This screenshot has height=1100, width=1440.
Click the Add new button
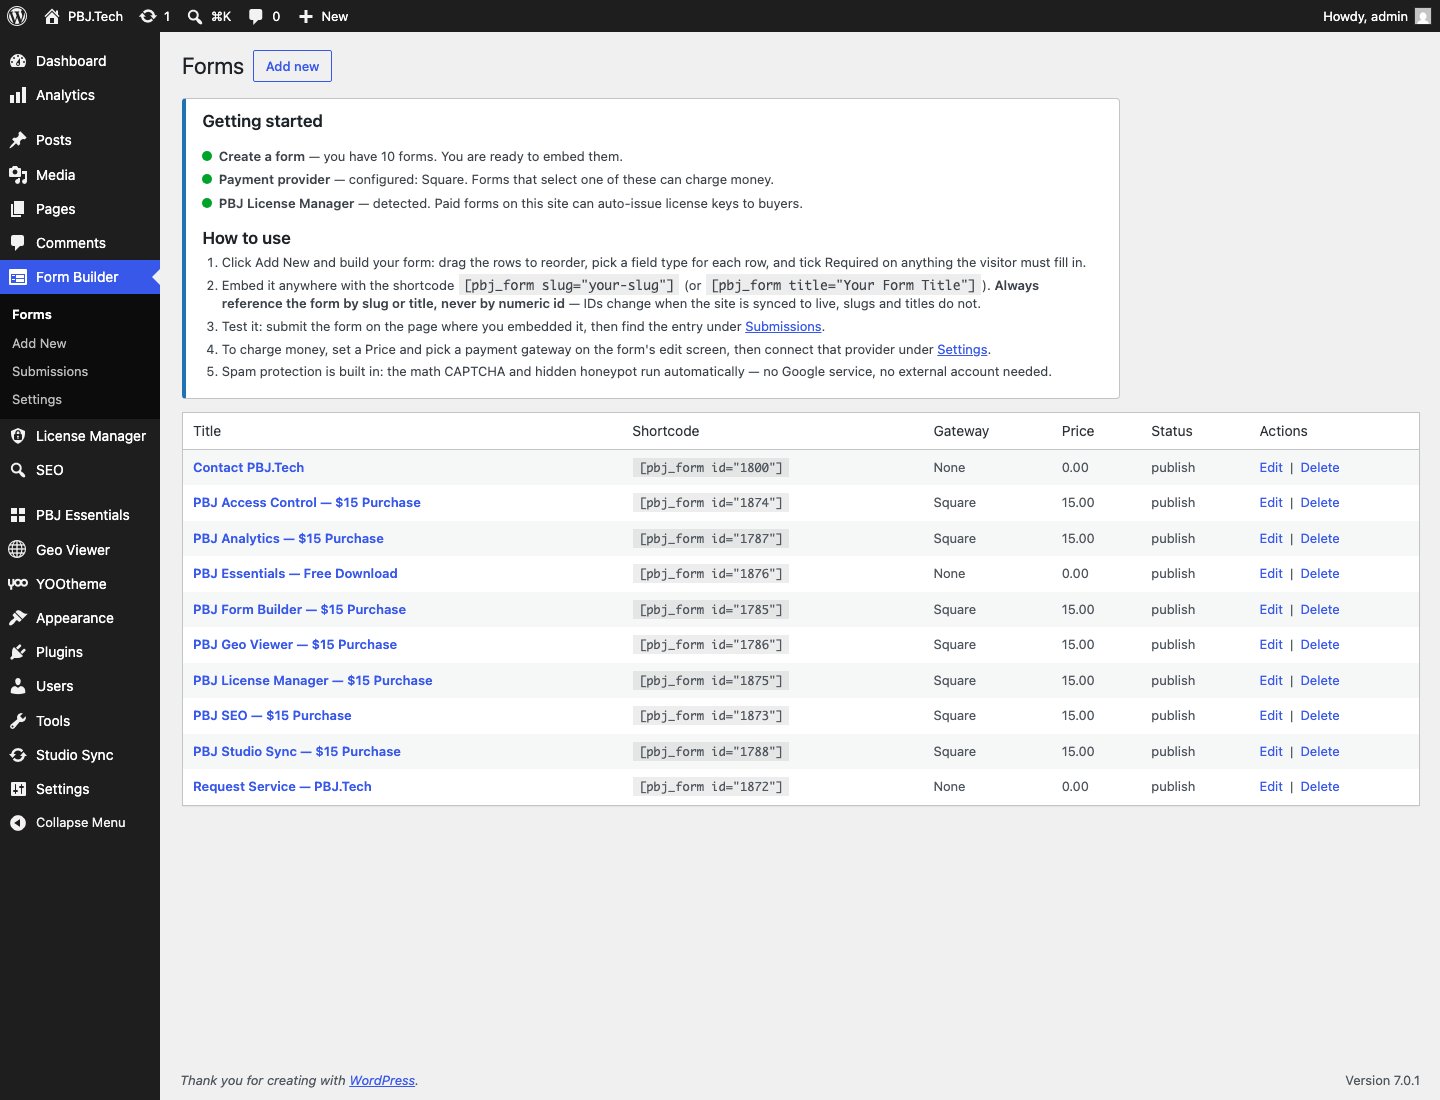(x=292, y=66)
